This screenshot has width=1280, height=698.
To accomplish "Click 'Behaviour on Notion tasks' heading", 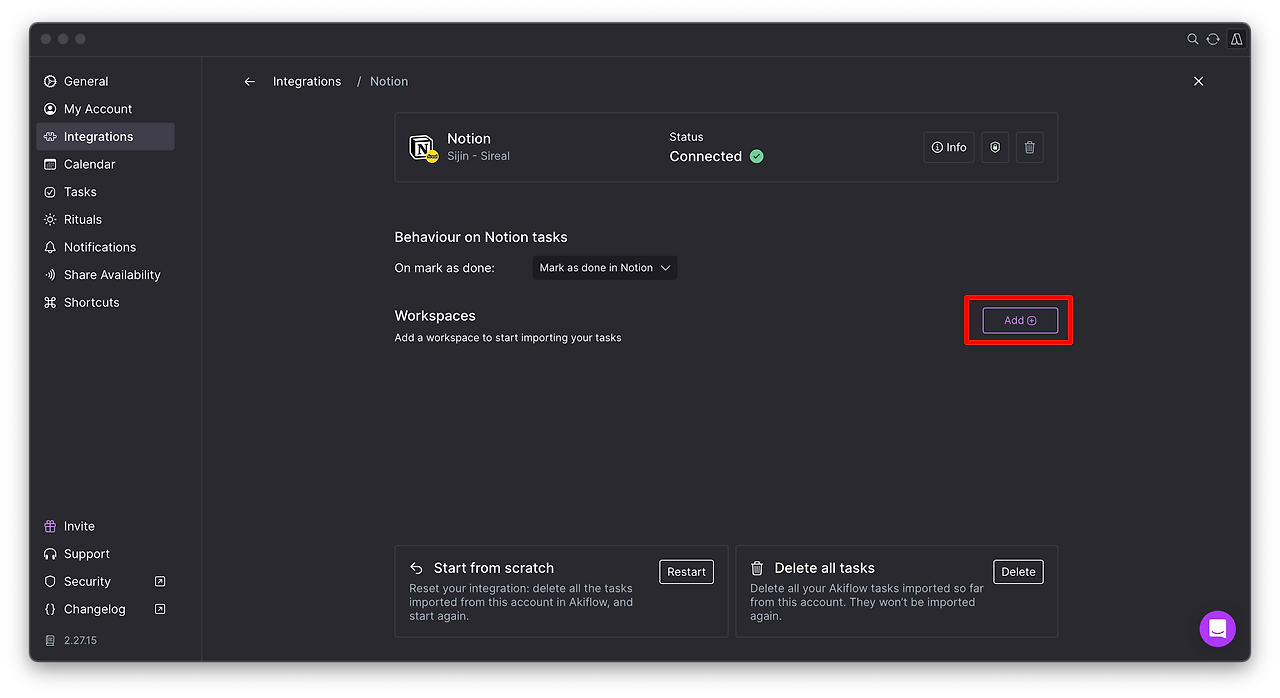I will coord(481,237).
